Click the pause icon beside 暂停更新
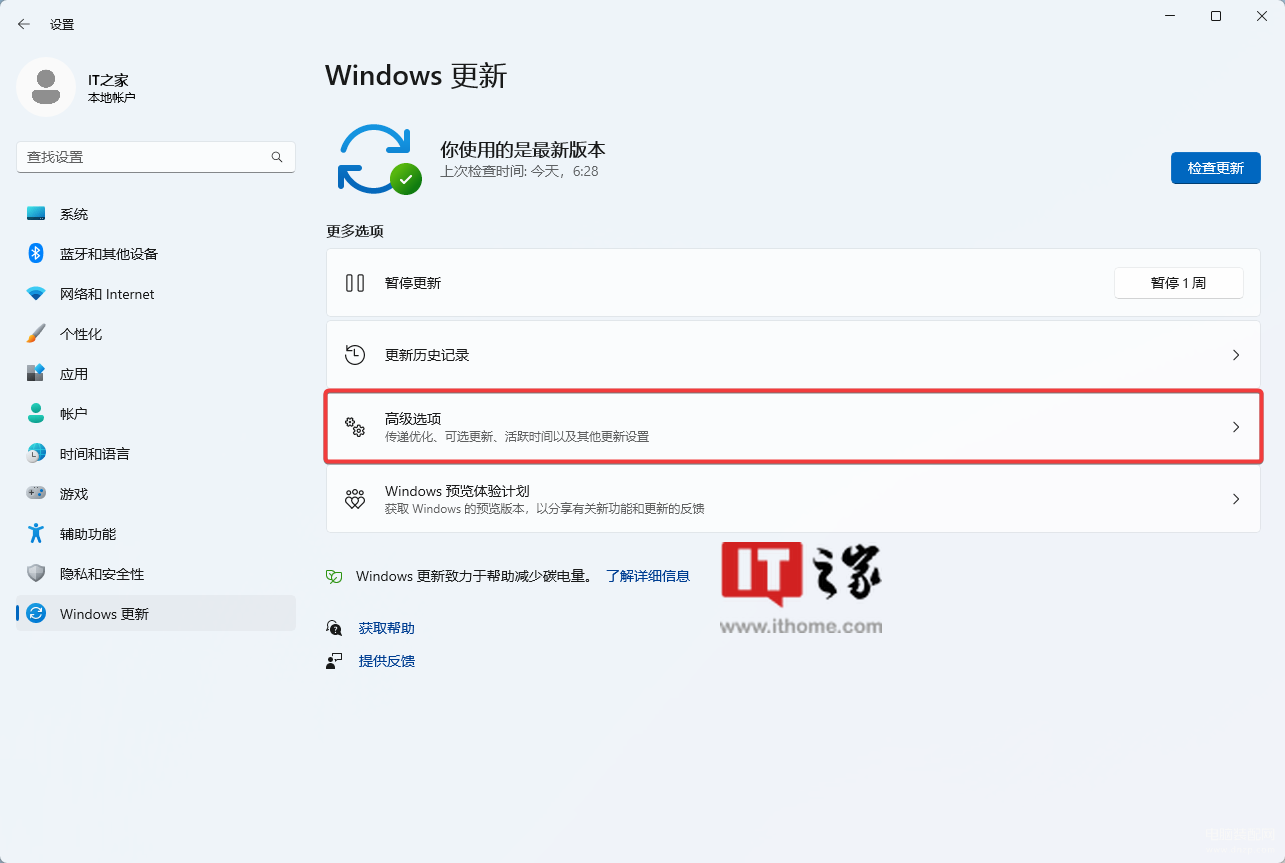Image resolution: width=1285 pixels, height=863 pixels. click(355, 283)
